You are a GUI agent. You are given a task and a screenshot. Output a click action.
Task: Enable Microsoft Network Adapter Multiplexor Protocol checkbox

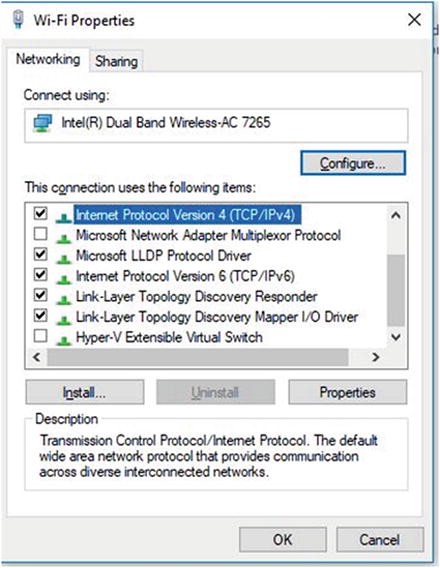(40, 234)
